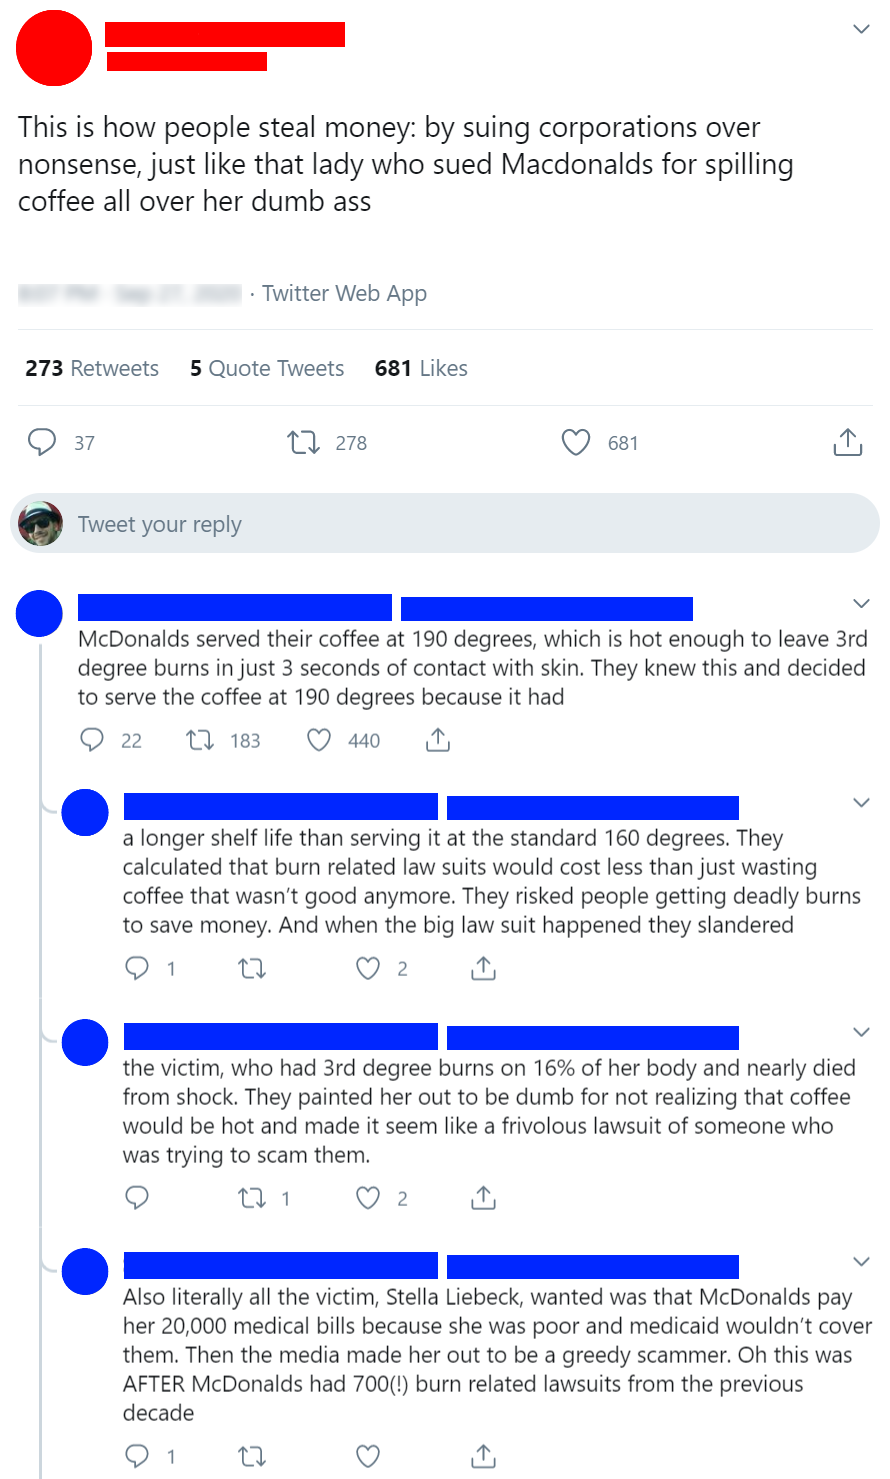This screenshot has width=890, height=1479.
Task: Like the 'longer shelf life' reply
Action: [369, 968]
